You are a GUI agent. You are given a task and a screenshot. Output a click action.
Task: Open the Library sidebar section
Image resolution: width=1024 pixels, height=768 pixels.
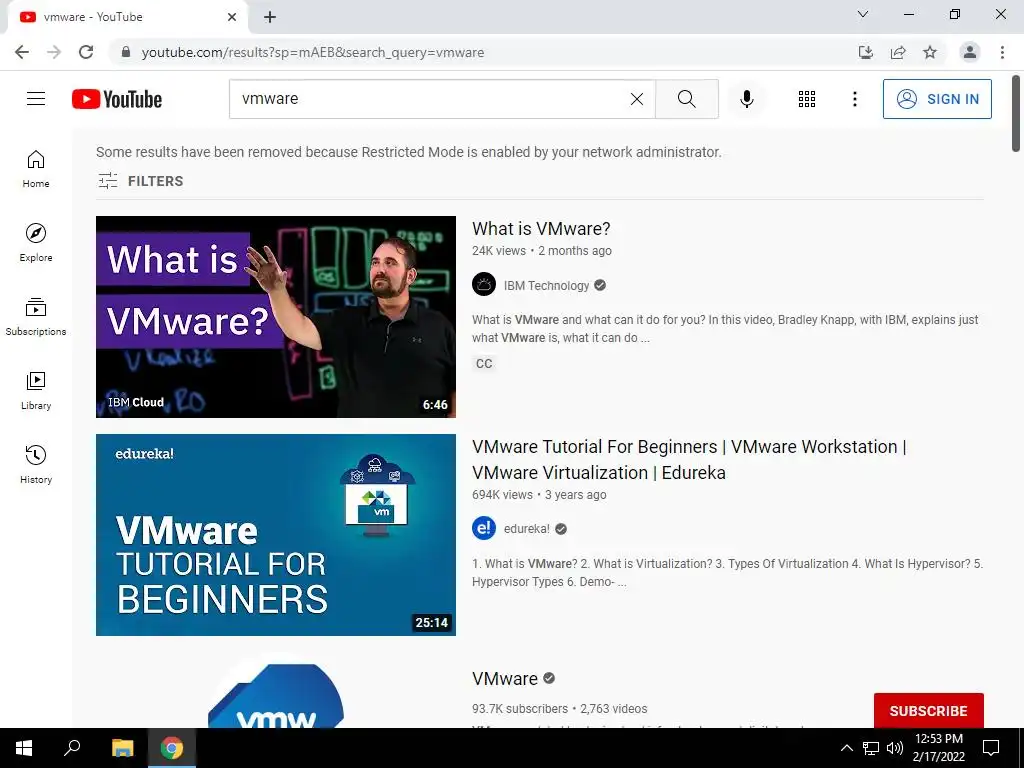(x=36, y=391)
